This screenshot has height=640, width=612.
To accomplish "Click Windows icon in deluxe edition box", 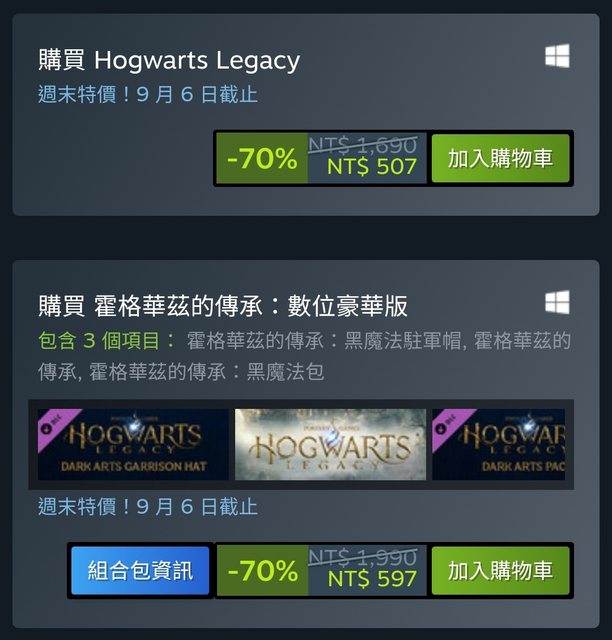I will click(x=557, y=302).
